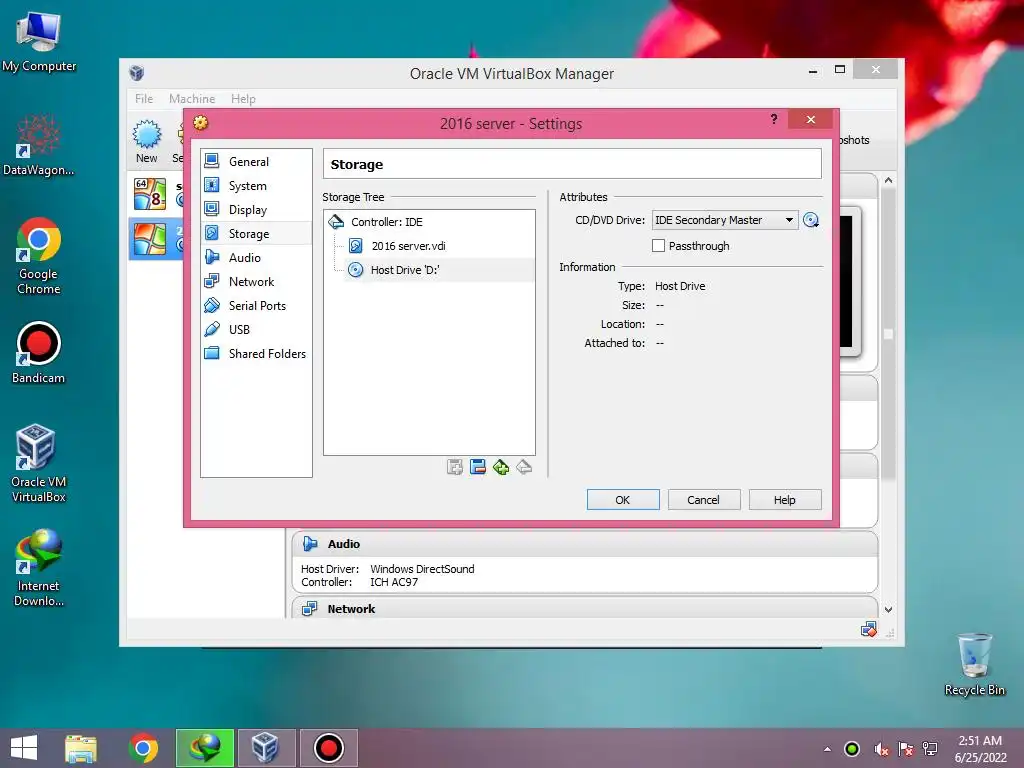Viewport: 1024px width, 768px height.
Task: Select Google Chrome desktop shortcut
Action: coord(39,256)
